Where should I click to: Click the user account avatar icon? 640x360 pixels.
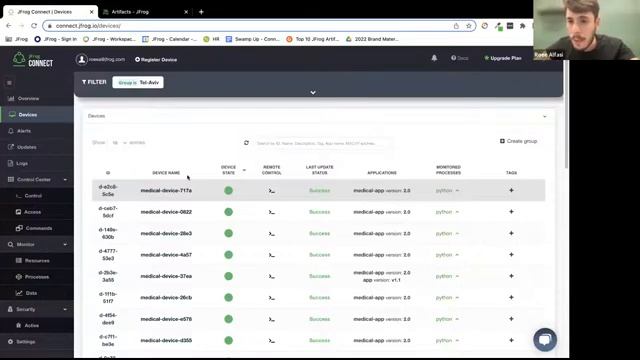click(x=82, y=59)
